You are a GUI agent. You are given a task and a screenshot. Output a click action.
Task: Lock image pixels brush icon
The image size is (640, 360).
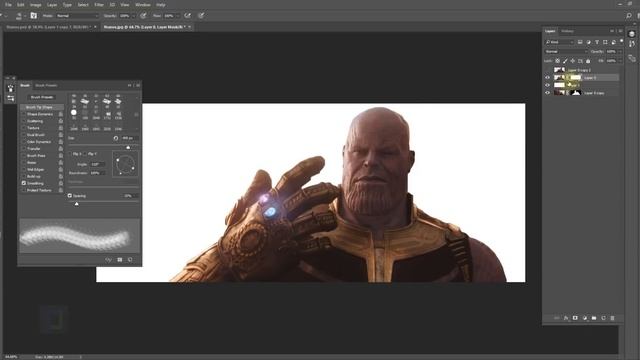565,61
